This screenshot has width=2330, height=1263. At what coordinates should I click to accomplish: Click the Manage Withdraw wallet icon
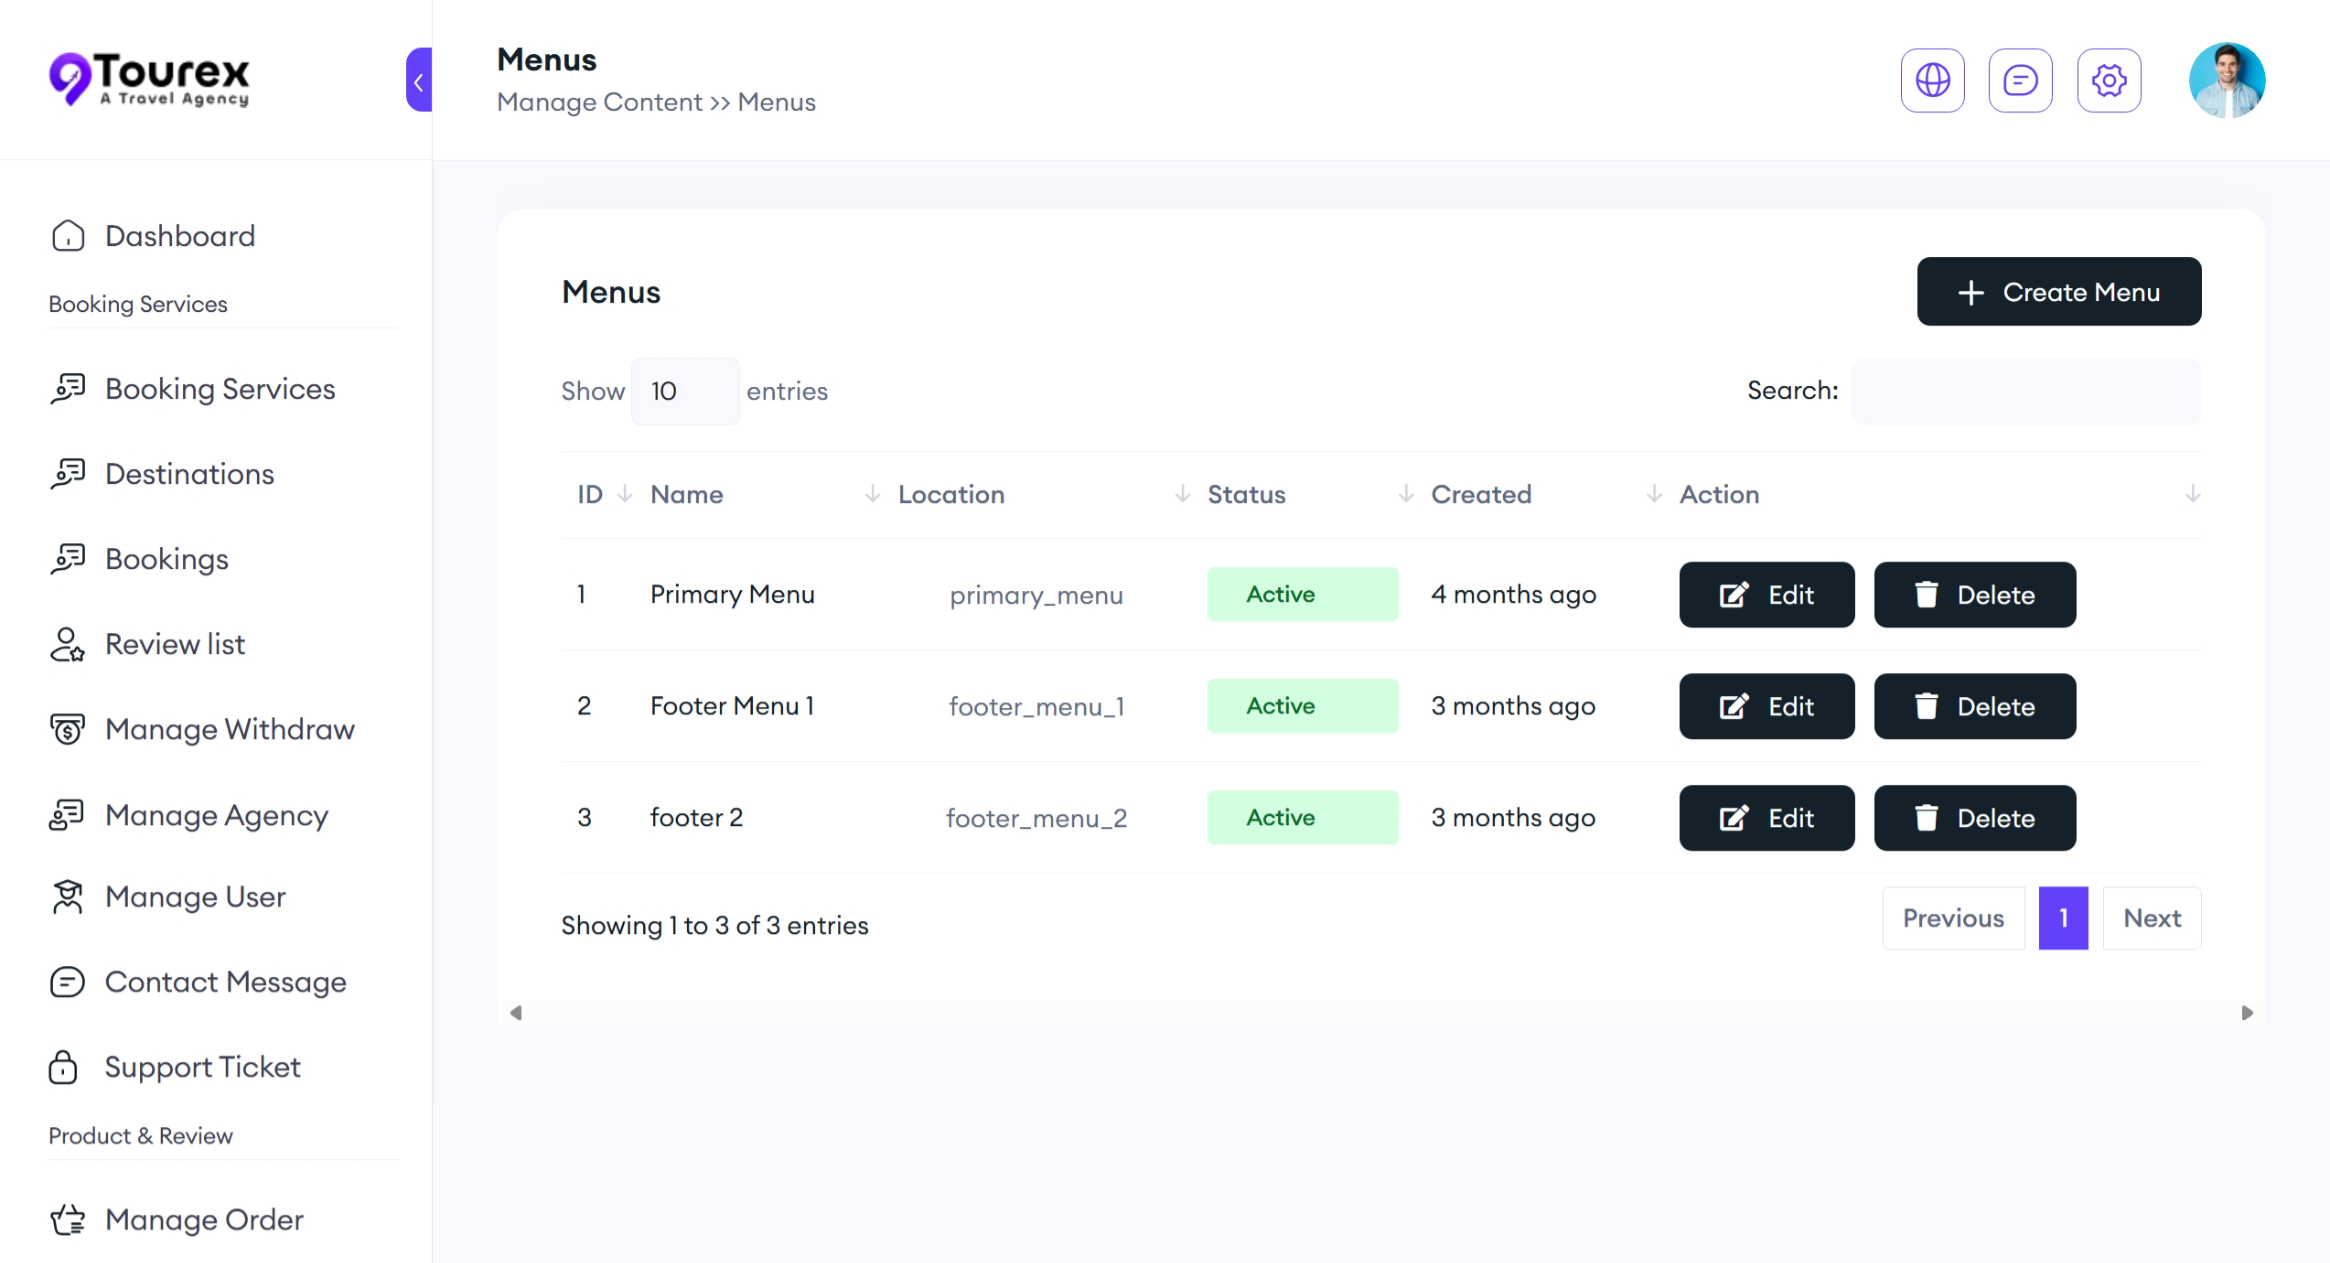pos(68,729)
